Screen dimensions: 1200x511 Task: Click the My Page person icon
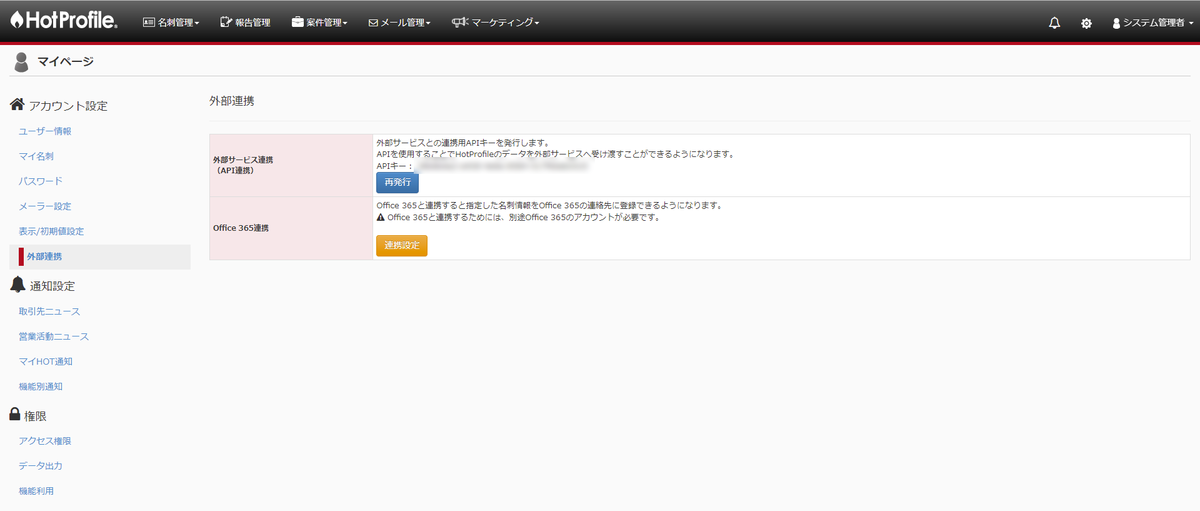pyautogui.click(x=21, y=62)
